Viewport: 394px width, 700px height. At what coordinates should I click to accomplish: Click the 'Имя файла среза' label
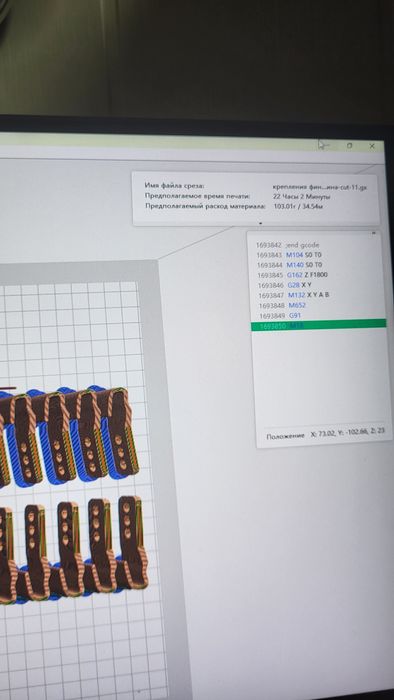click(174, 185)
